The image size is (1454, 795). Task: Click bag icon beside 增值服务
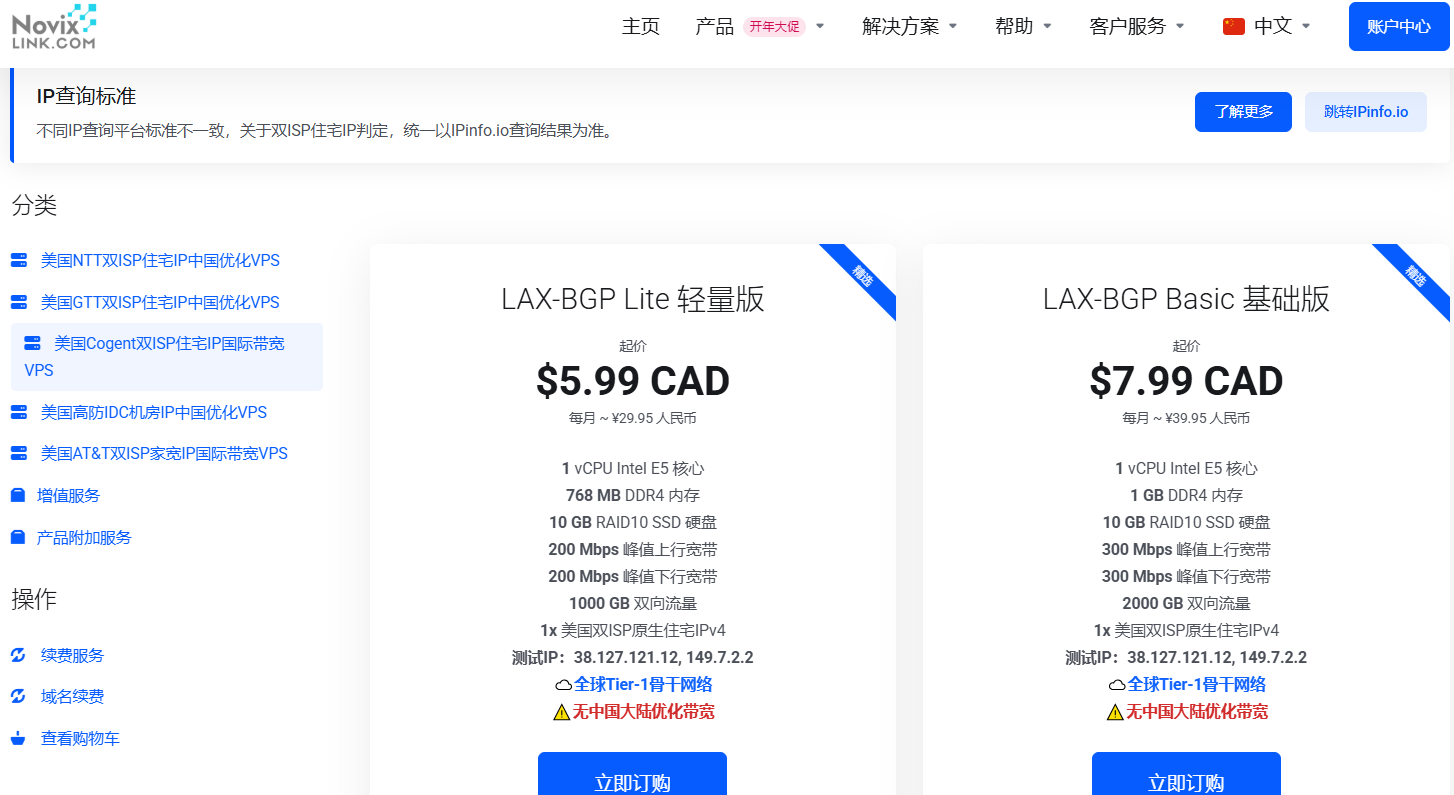[x=17, y=495]
